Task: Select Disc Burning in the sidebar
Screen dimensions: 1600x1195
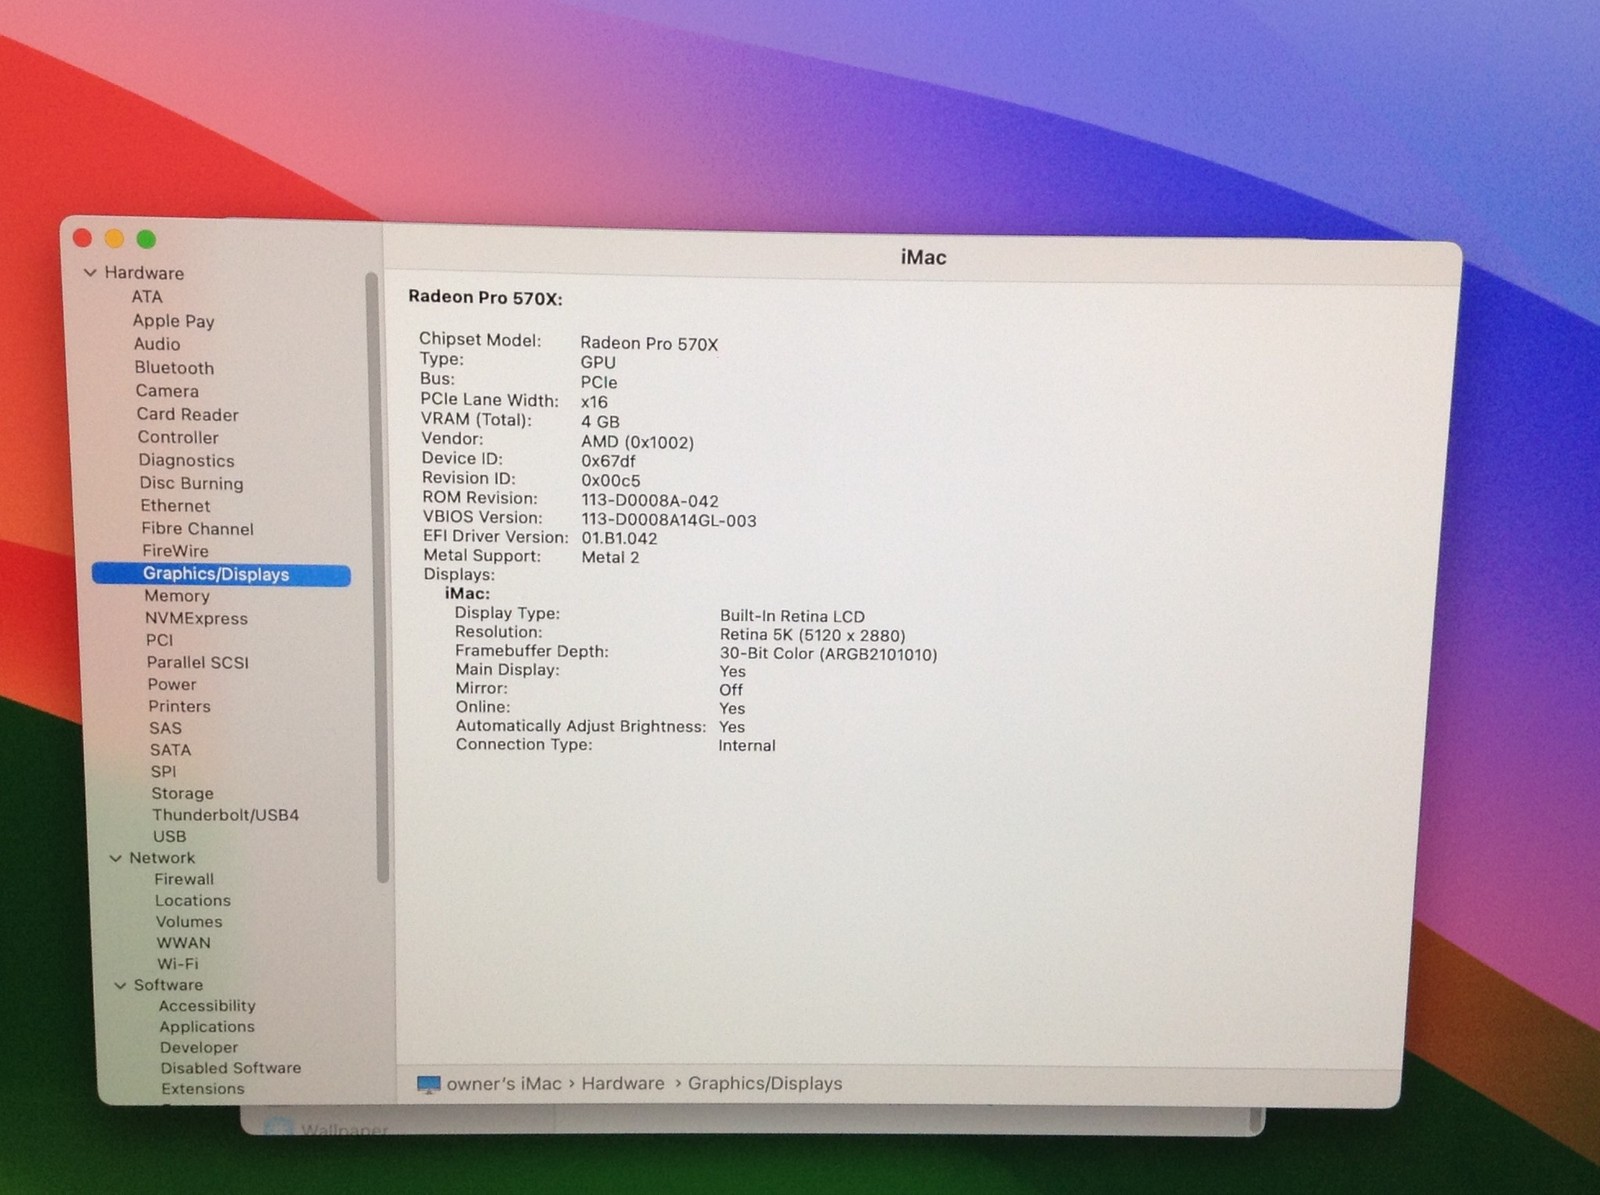Action: (x=191, y=483)
